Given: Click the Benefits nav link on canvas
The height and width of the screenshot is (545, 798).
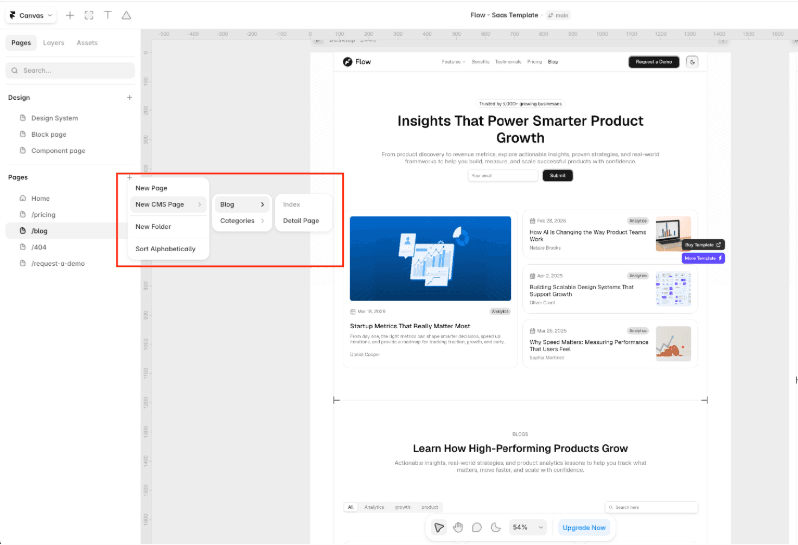Looking at the screenshot, I should click(480, 62).
